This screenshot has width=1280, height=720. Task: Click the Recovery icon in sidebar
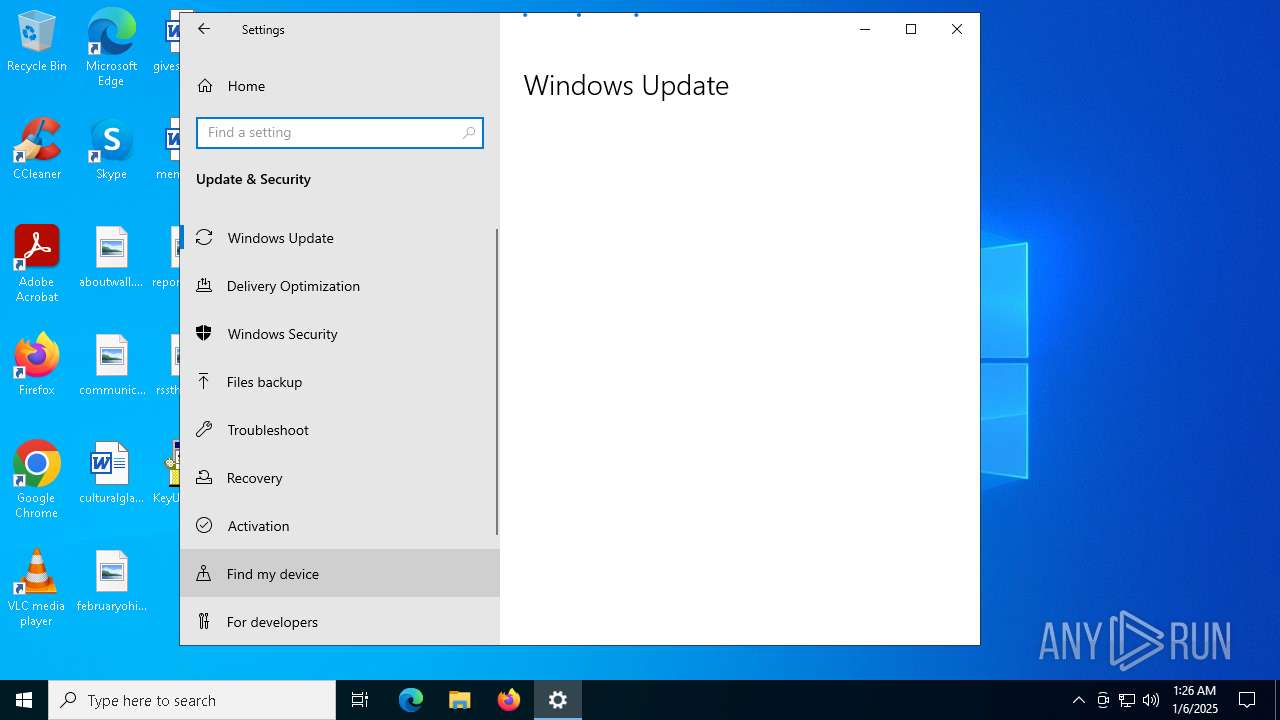(x=204, y=478)
